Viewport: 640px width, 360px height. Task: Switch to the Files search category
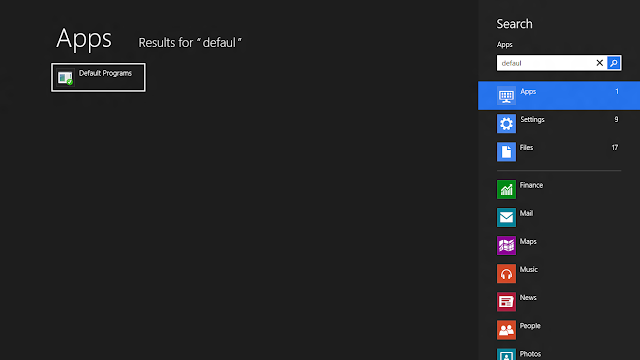point(559,151)
